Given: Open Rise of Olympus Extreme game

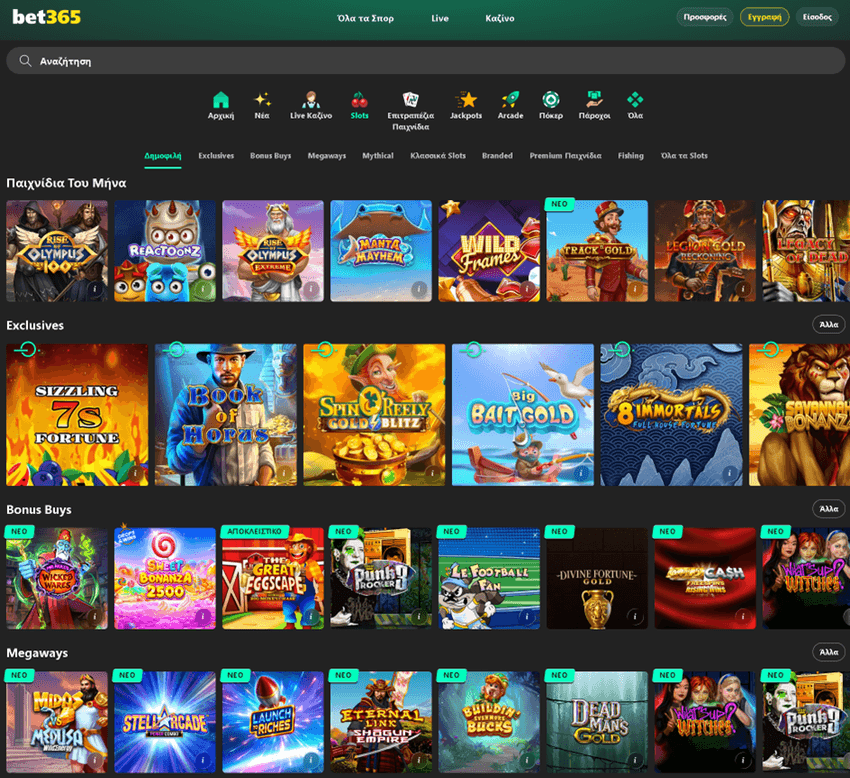Looking at the screenshot, I should [x=273, y=250].
